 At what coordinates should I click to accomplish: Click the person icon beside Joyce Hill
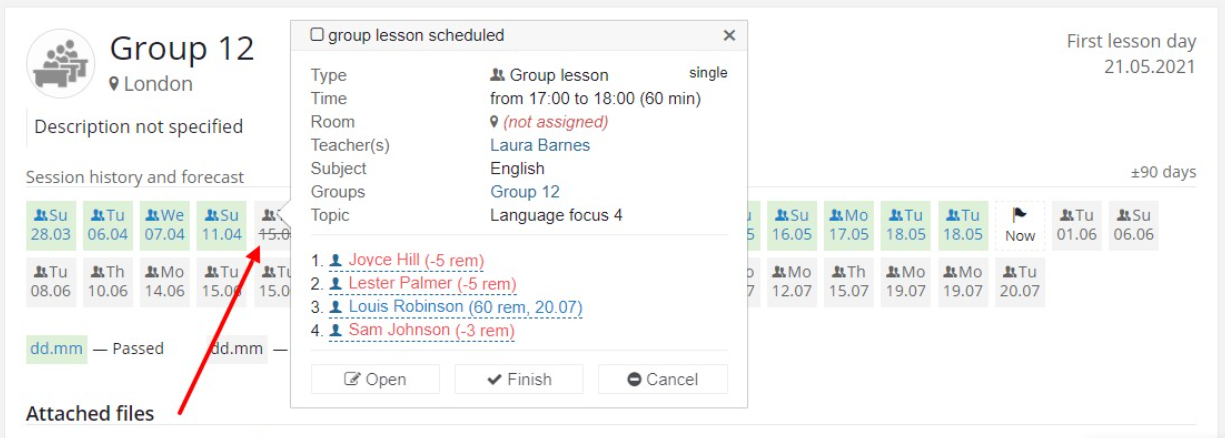point(336,260)
